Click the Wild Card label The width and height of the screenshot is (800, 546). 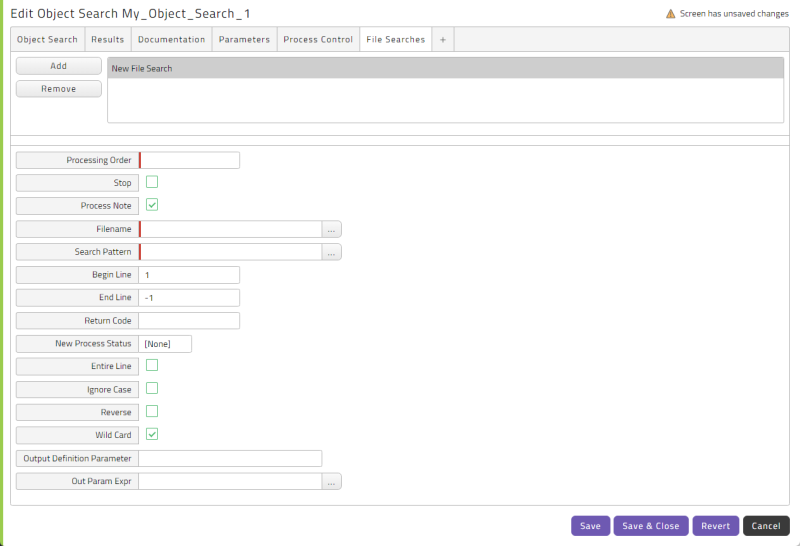(x=113, y=435)
